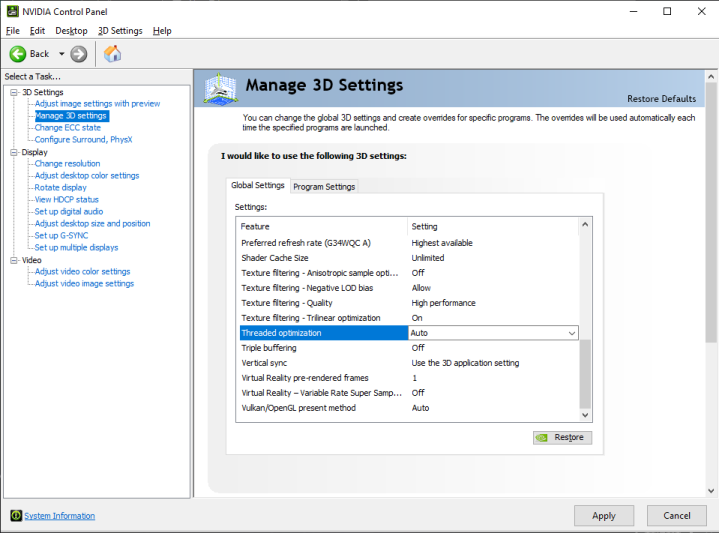The image size is (719, 533).
Task: Click the System Information icon at bottom left
Action: tap(15, 516)
